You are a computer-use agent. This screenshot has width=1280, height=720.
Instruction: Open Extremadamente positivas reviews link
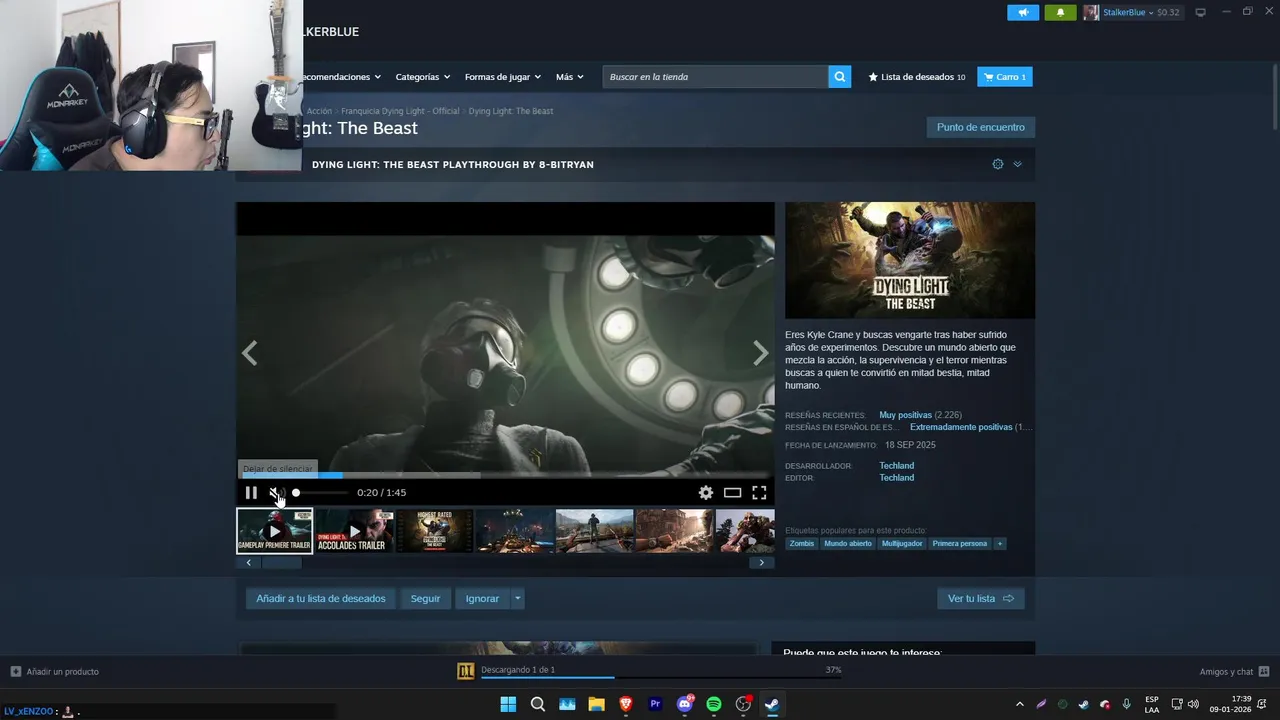[x=961, y=427]
